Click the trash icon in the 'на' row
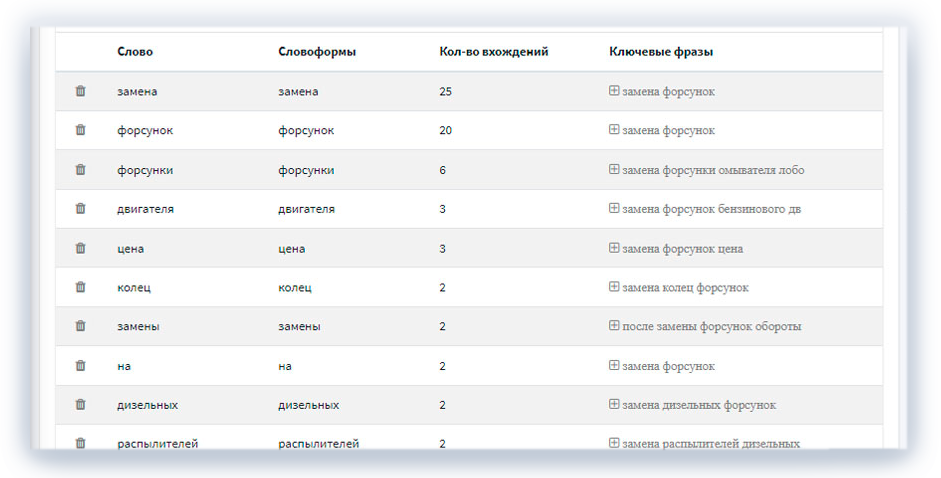The width and height of the screenshot is (941, 478). click(81, 366)
